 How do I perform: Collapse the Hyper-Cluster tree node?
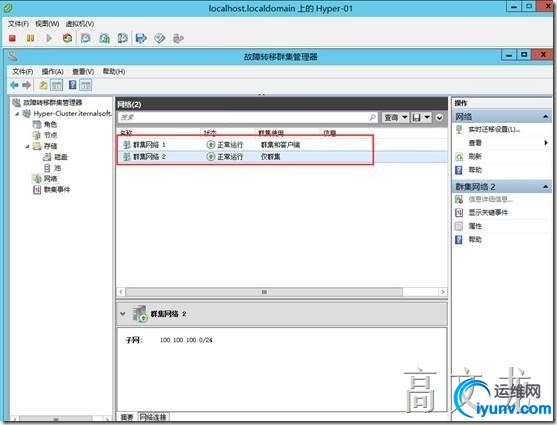17,114
